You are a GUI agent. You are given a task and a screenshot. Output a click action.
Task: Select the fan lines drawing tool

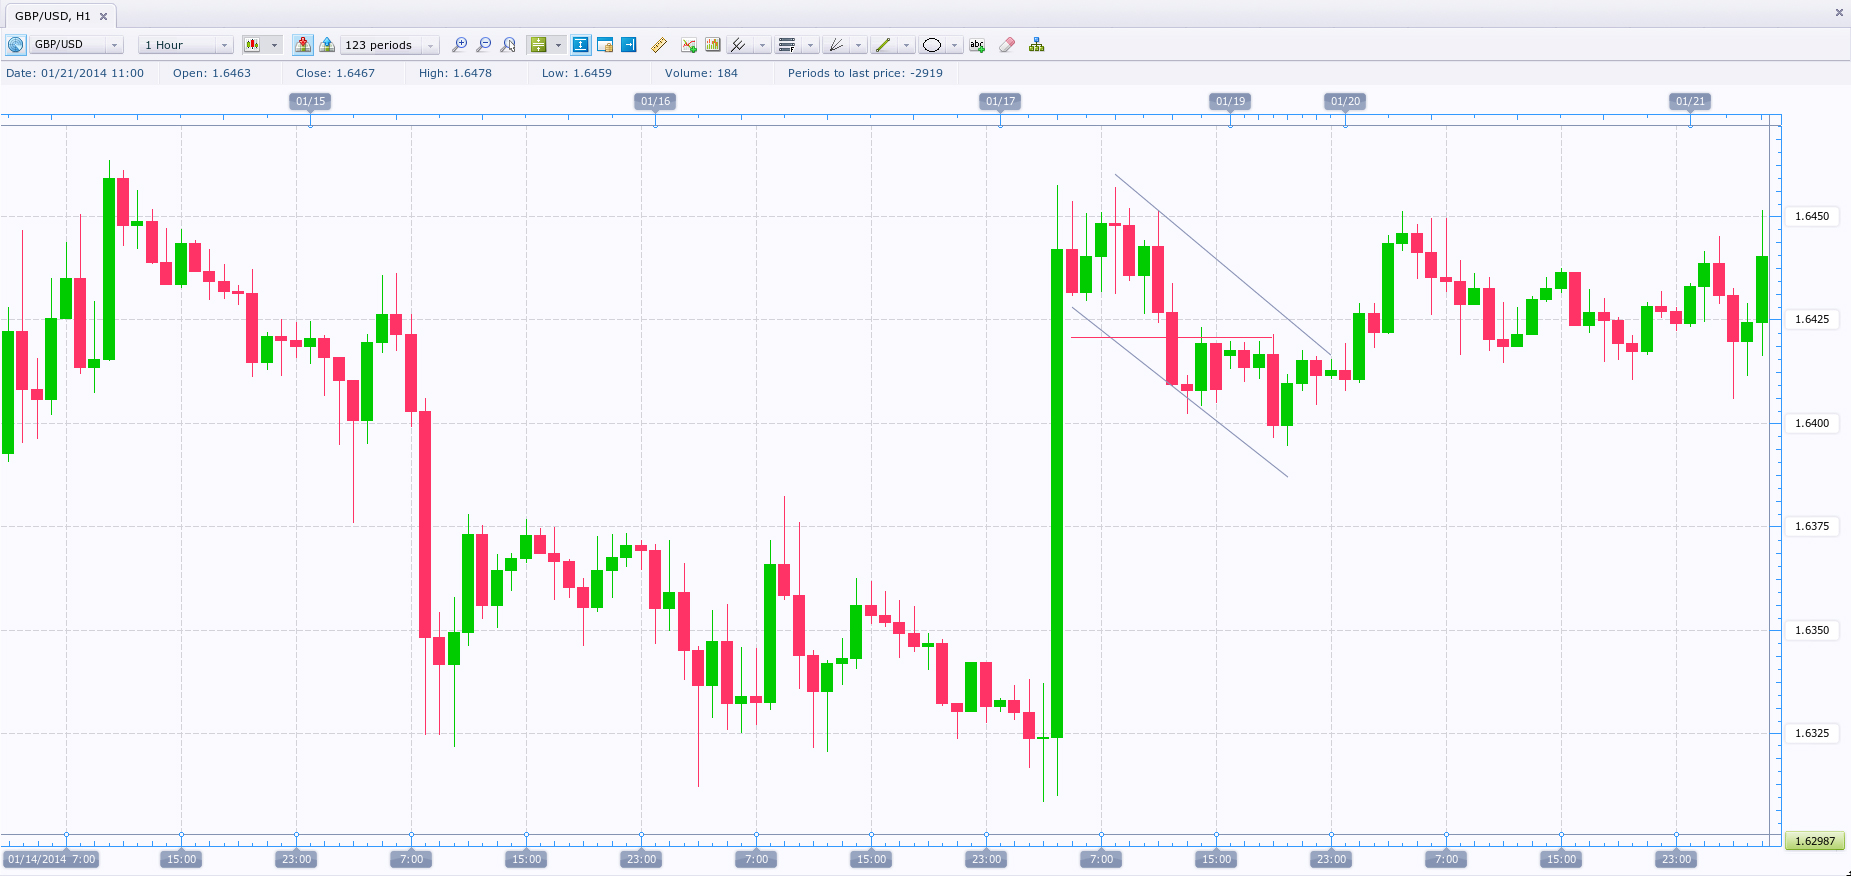coord(836,45)
